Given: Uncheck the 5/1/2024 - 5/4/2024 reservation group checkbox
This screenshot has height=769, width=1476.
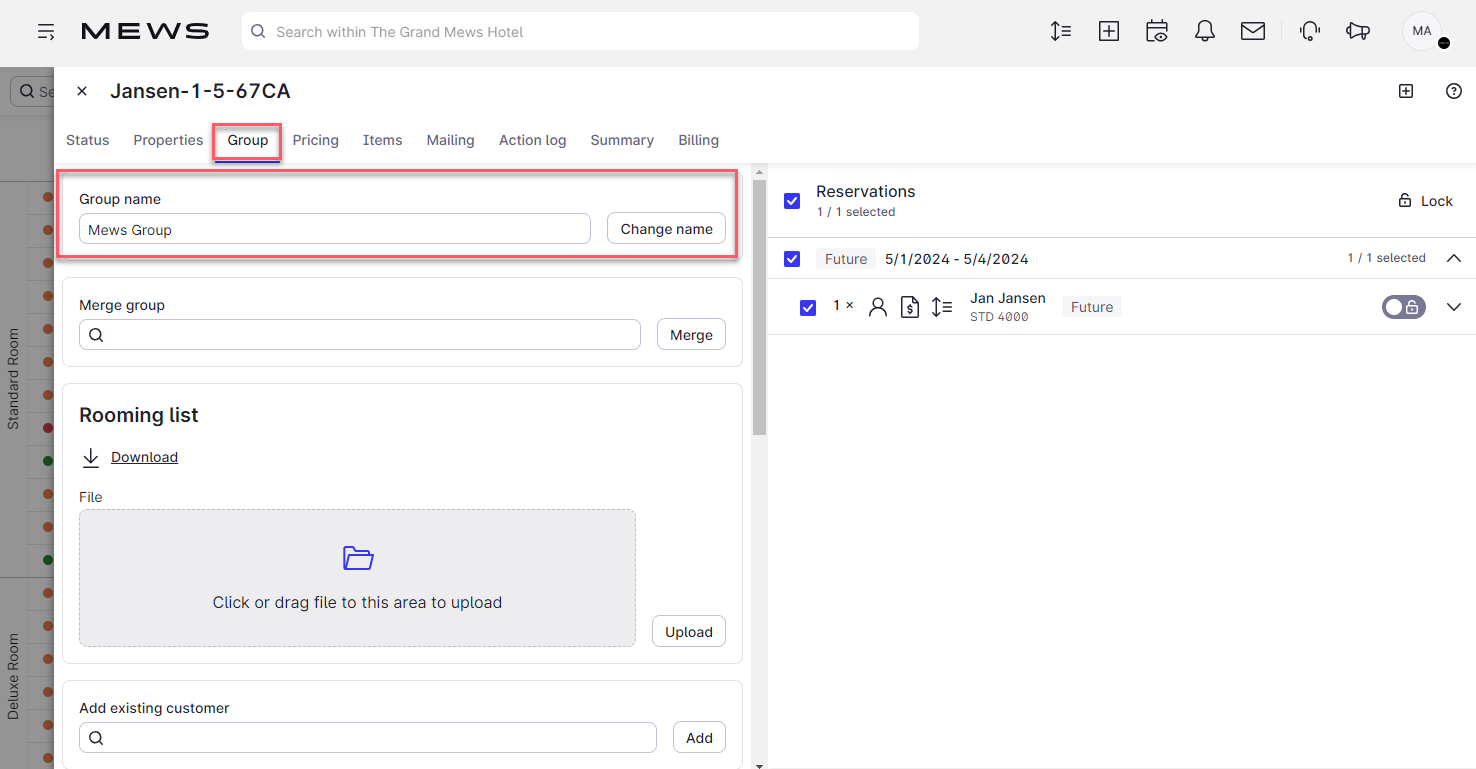Looking at the screenshot, I should (x=792, y=259).
